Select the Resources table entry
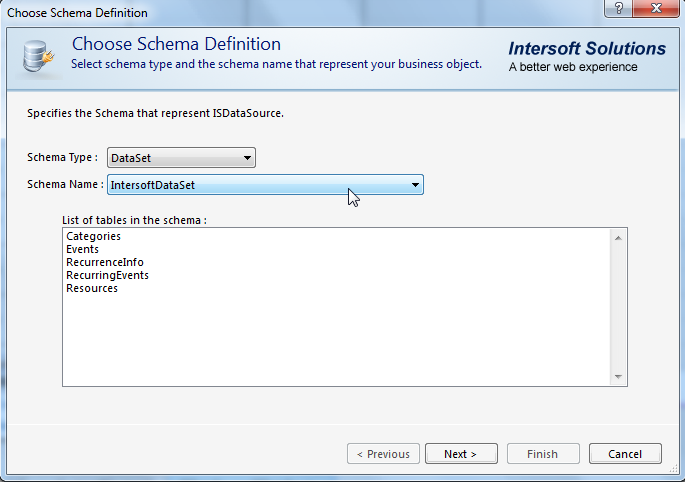The width and height of the screenshot is (685, 482). 92,288
